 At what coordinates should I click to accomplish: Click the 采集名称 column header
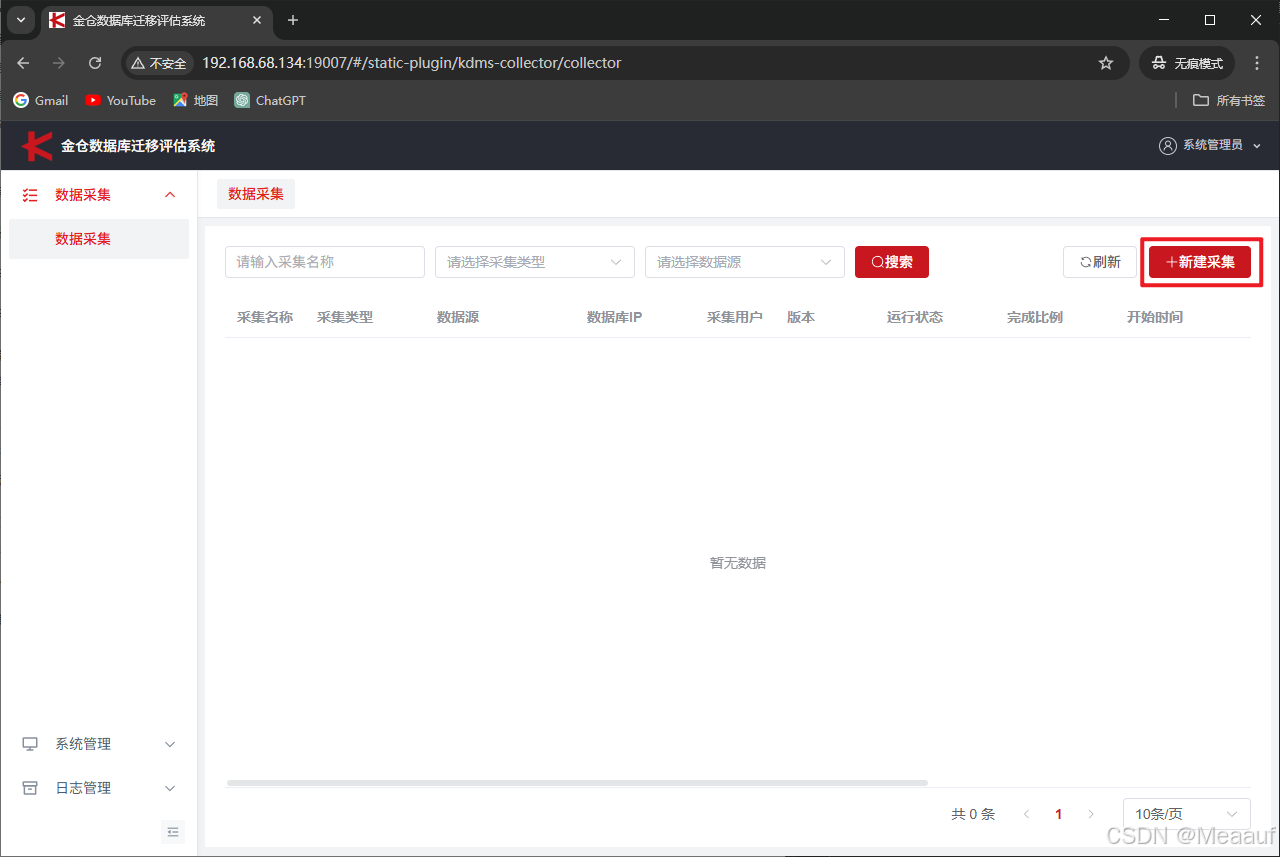tap(265, 317)
